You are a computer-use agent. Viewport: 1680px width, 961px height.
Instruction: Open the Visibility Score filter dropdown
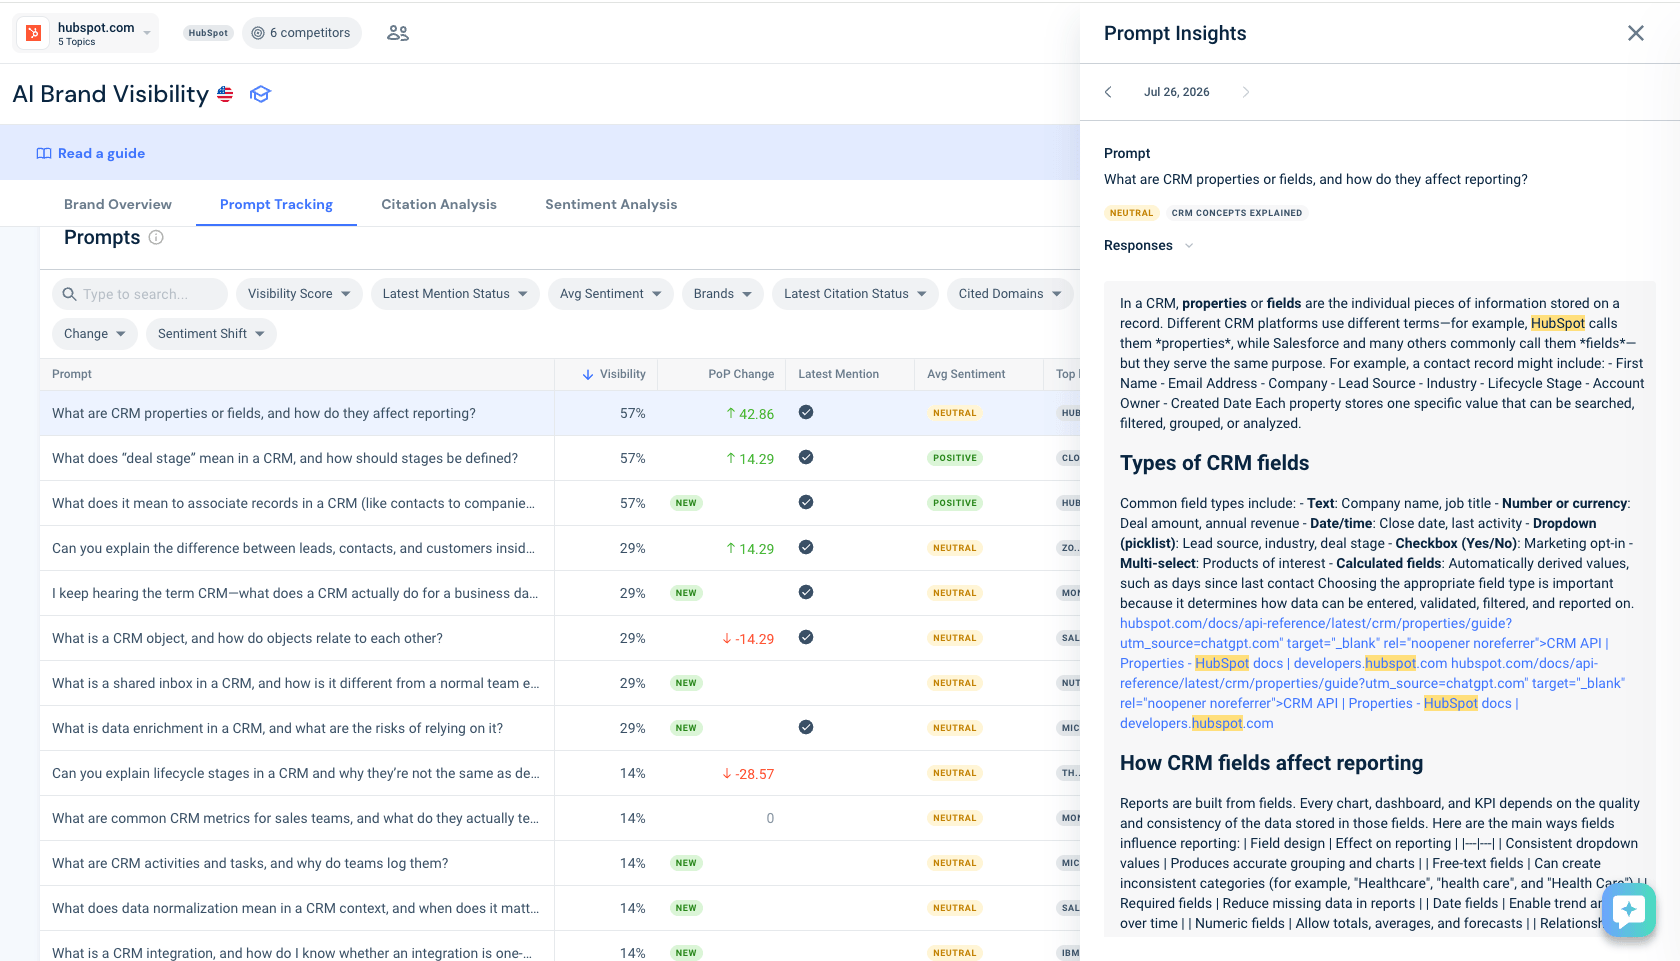tap(299, 294)
